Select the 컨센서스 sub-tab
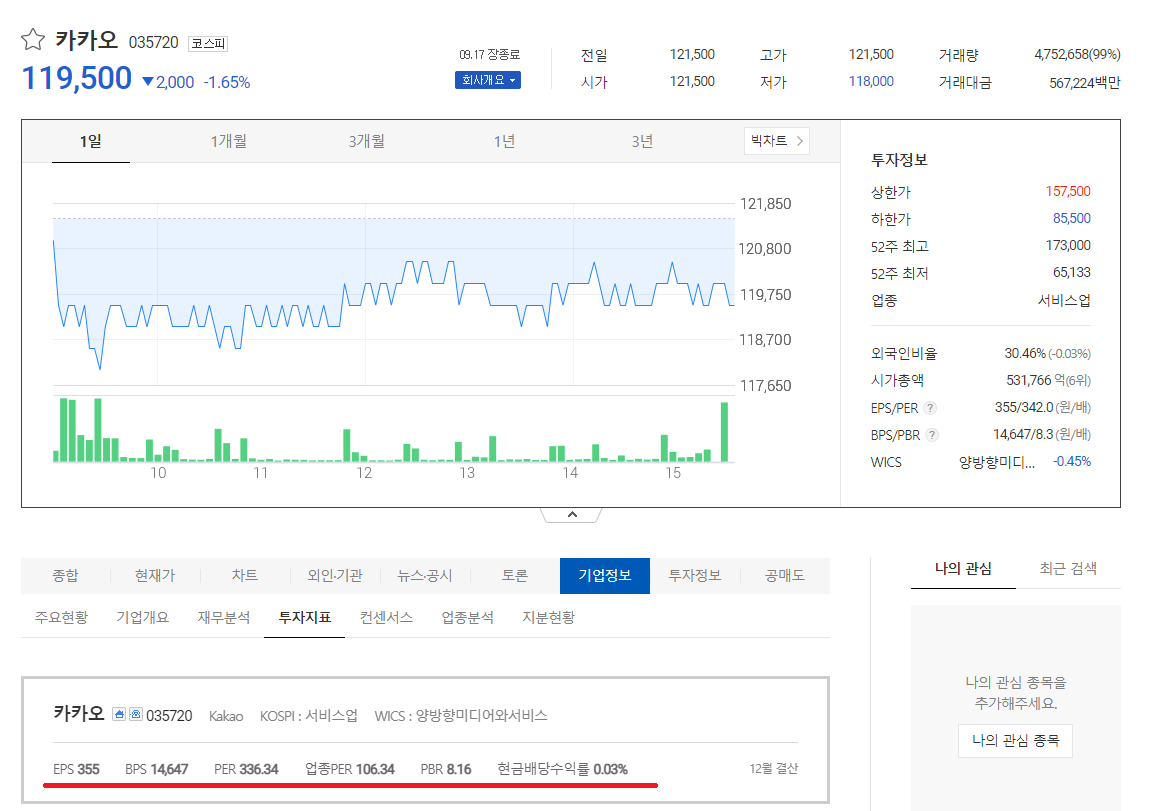 pyautogui.click(x=386, y=617)
